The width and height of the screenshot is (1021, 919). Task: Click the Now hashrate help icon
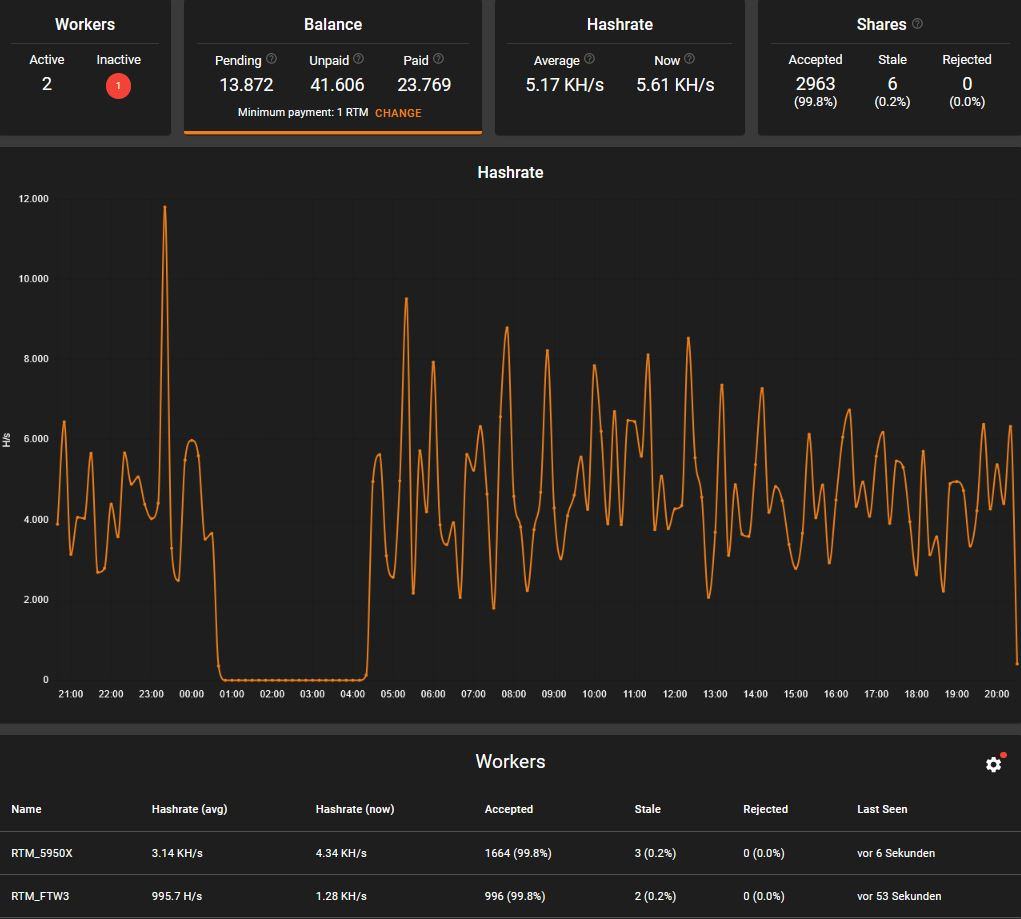(x=690, y=59)
